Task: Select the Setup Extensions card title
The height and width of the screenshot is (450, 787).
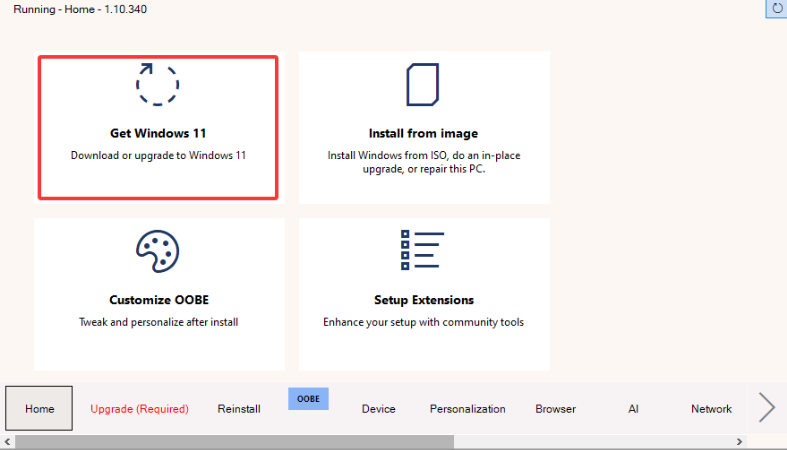Action: click(424, 300)
